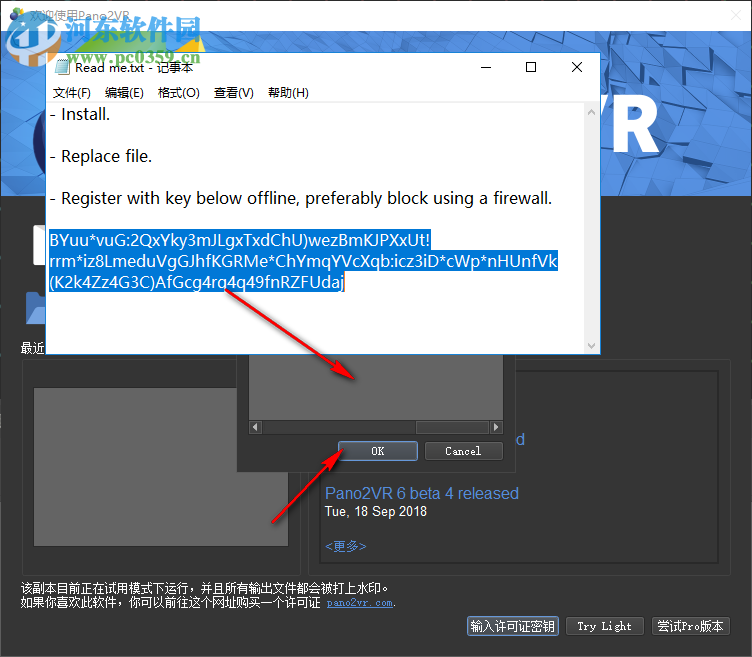
Task: Click the key line starting with BYuu*vuG
Action: [x=240, y=240]
